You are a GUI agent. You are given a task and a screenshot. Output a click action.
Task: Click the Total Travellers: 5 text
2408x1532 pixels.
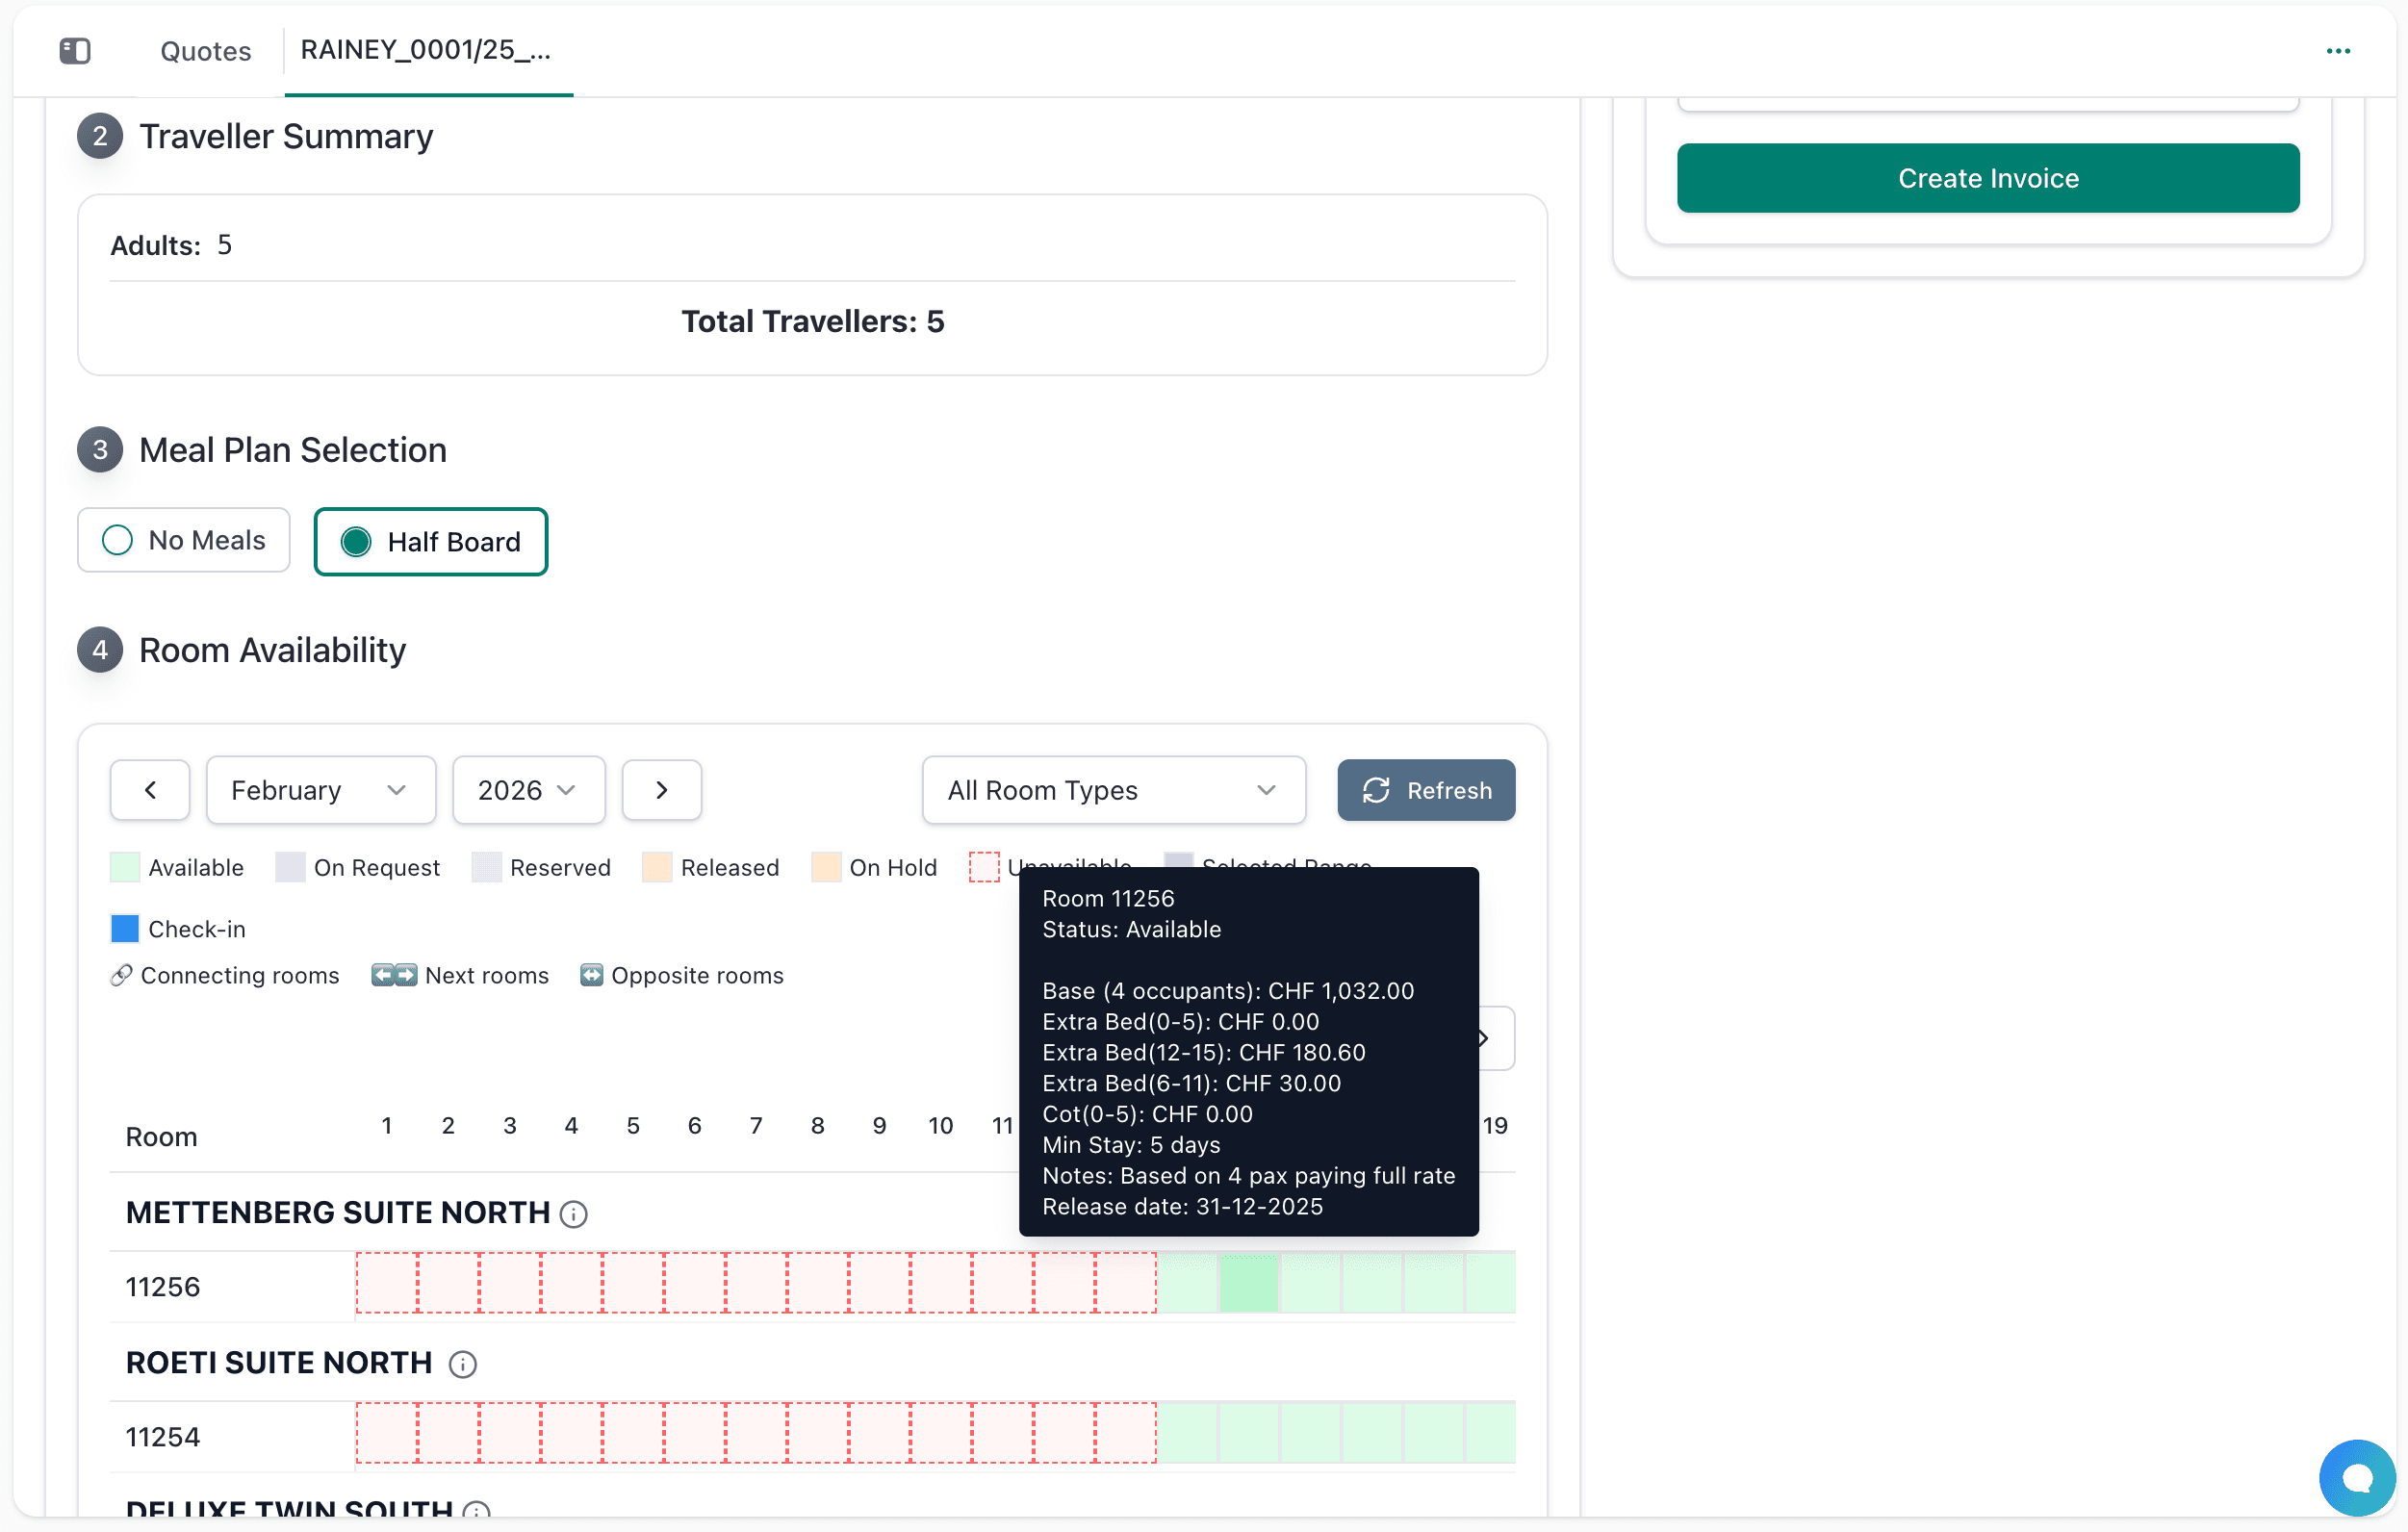pyautogui.click(x=812, y=321)
